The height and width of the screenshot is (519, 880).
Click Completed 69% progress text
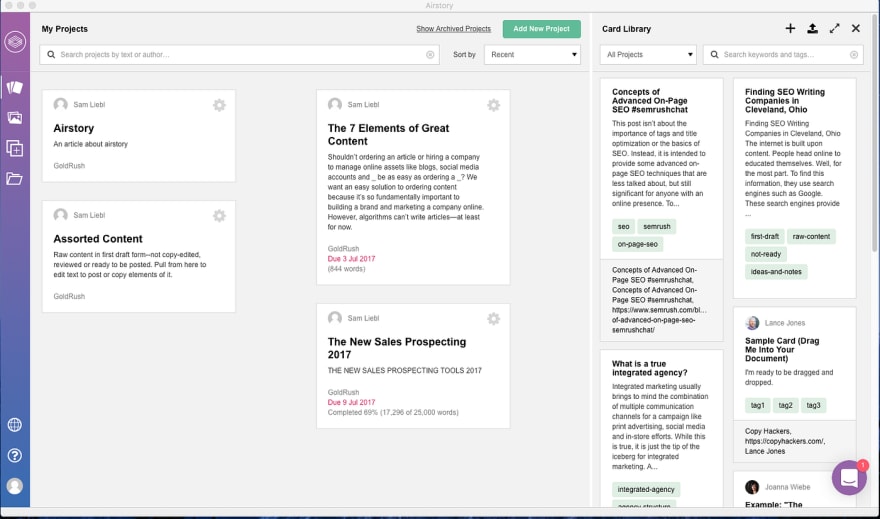393,412
